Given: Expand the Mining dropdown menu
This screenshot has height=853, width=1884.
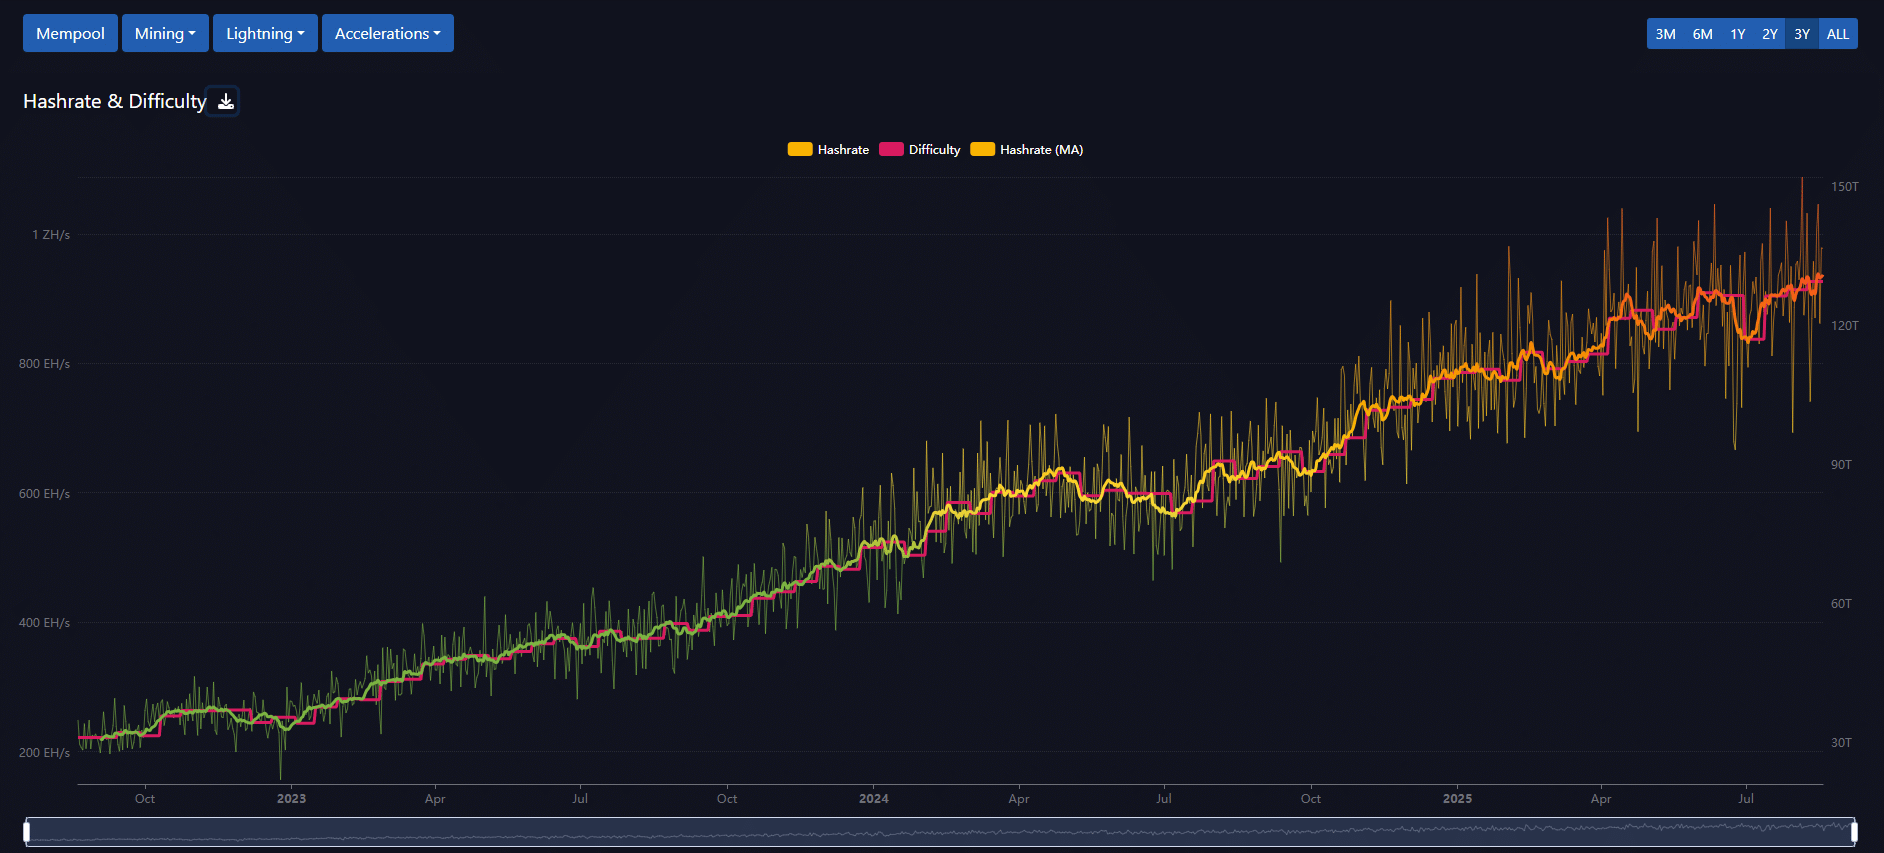Looking at the screenshot, I should point(165,33).
